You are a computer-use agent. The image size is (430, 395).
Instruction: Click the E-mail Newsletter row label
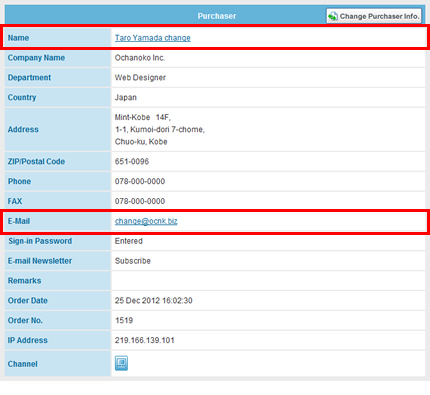[x=40, y=261]
